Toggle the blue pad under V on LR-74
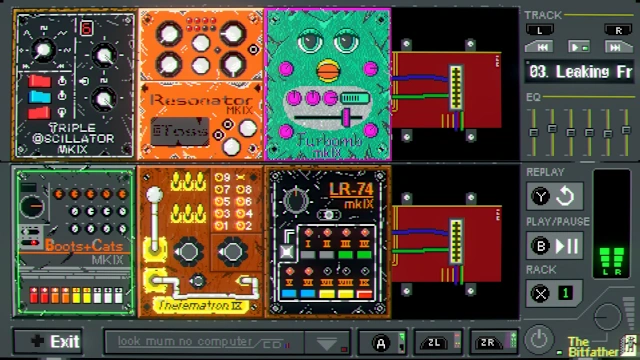640x360 pixels. pyautogui.click(x=289, y=293)
